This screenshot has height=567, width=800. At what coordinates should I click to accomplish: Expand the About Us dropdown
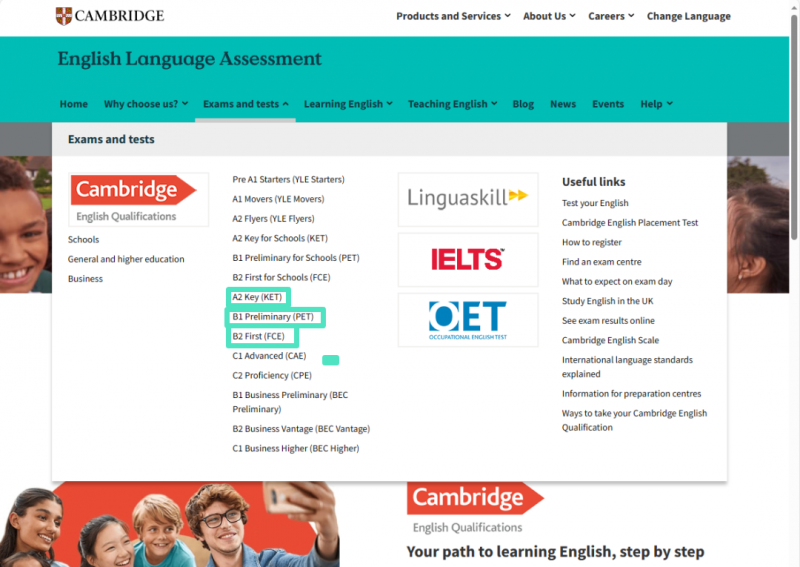[x=549, y=16]
